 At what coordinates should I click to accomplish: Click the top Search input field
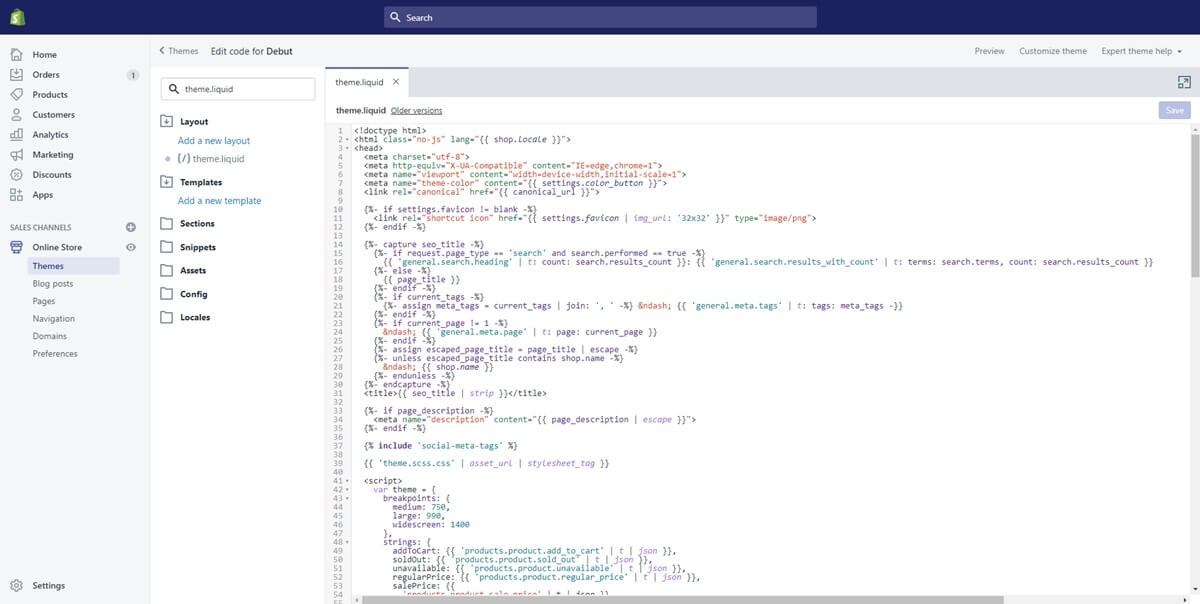600,17
